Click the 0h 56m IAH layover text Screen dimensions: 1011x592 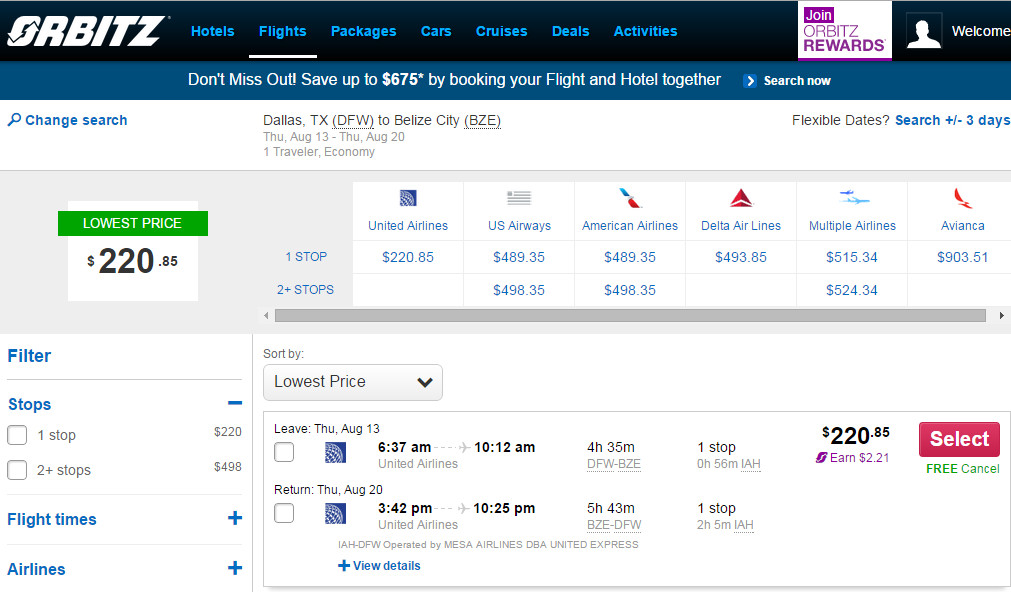tap(729, 464)
